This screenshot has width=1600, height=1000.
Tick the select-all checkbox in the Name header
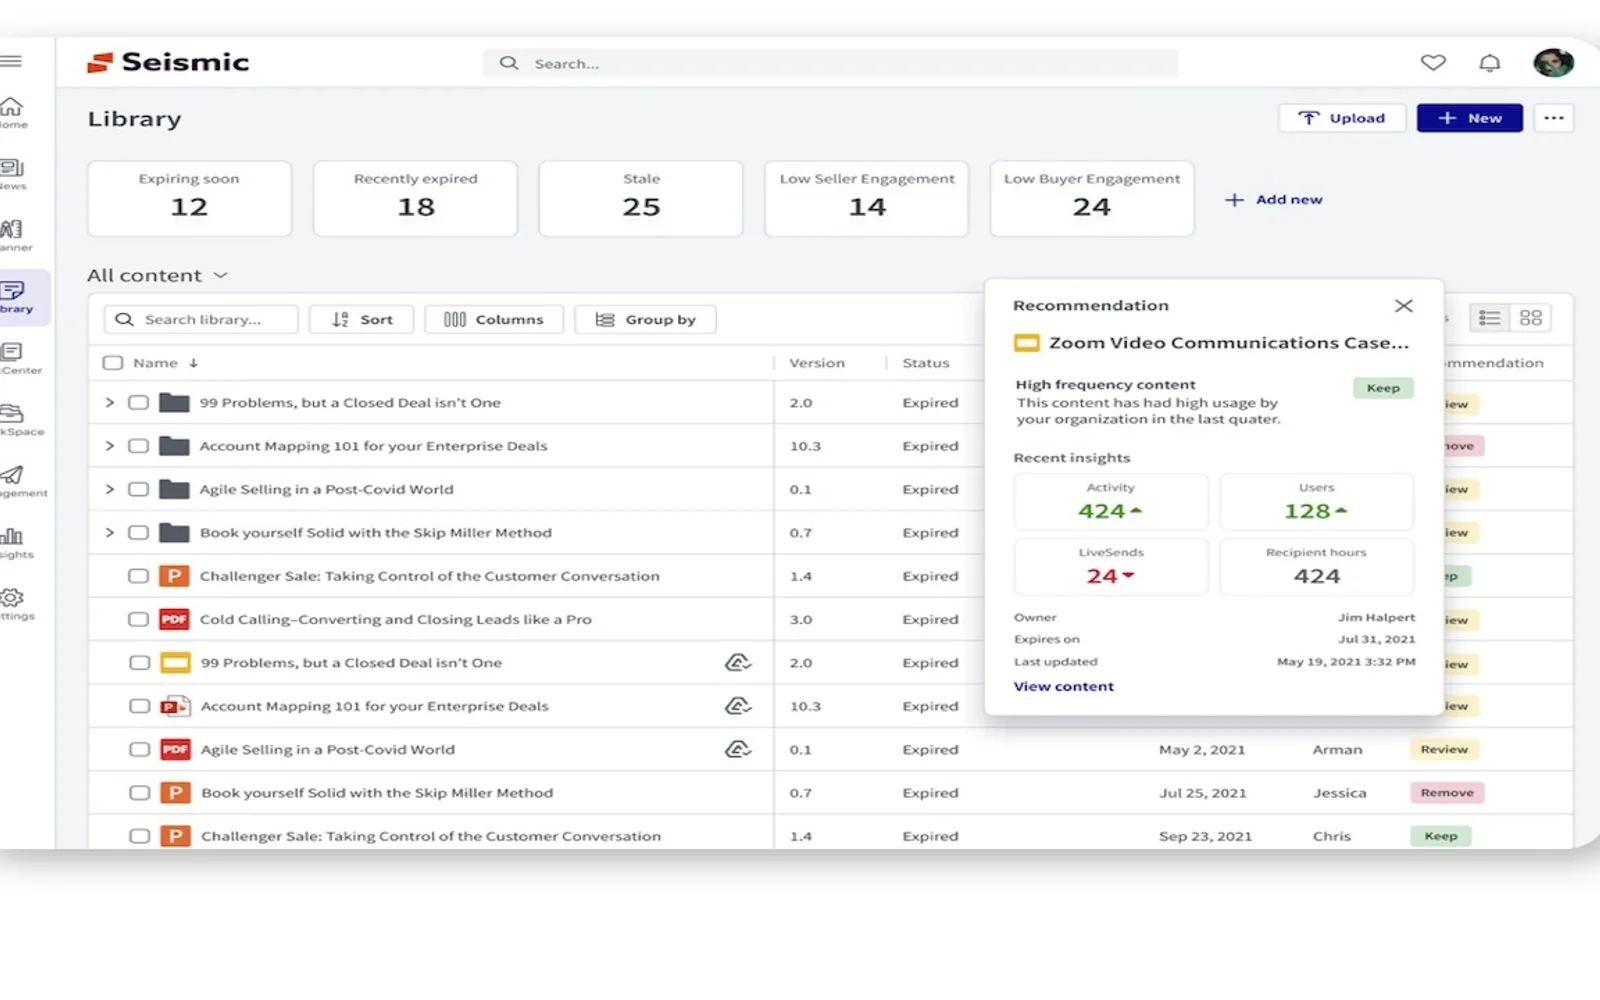pyautogui.click(x=113, y=363)
